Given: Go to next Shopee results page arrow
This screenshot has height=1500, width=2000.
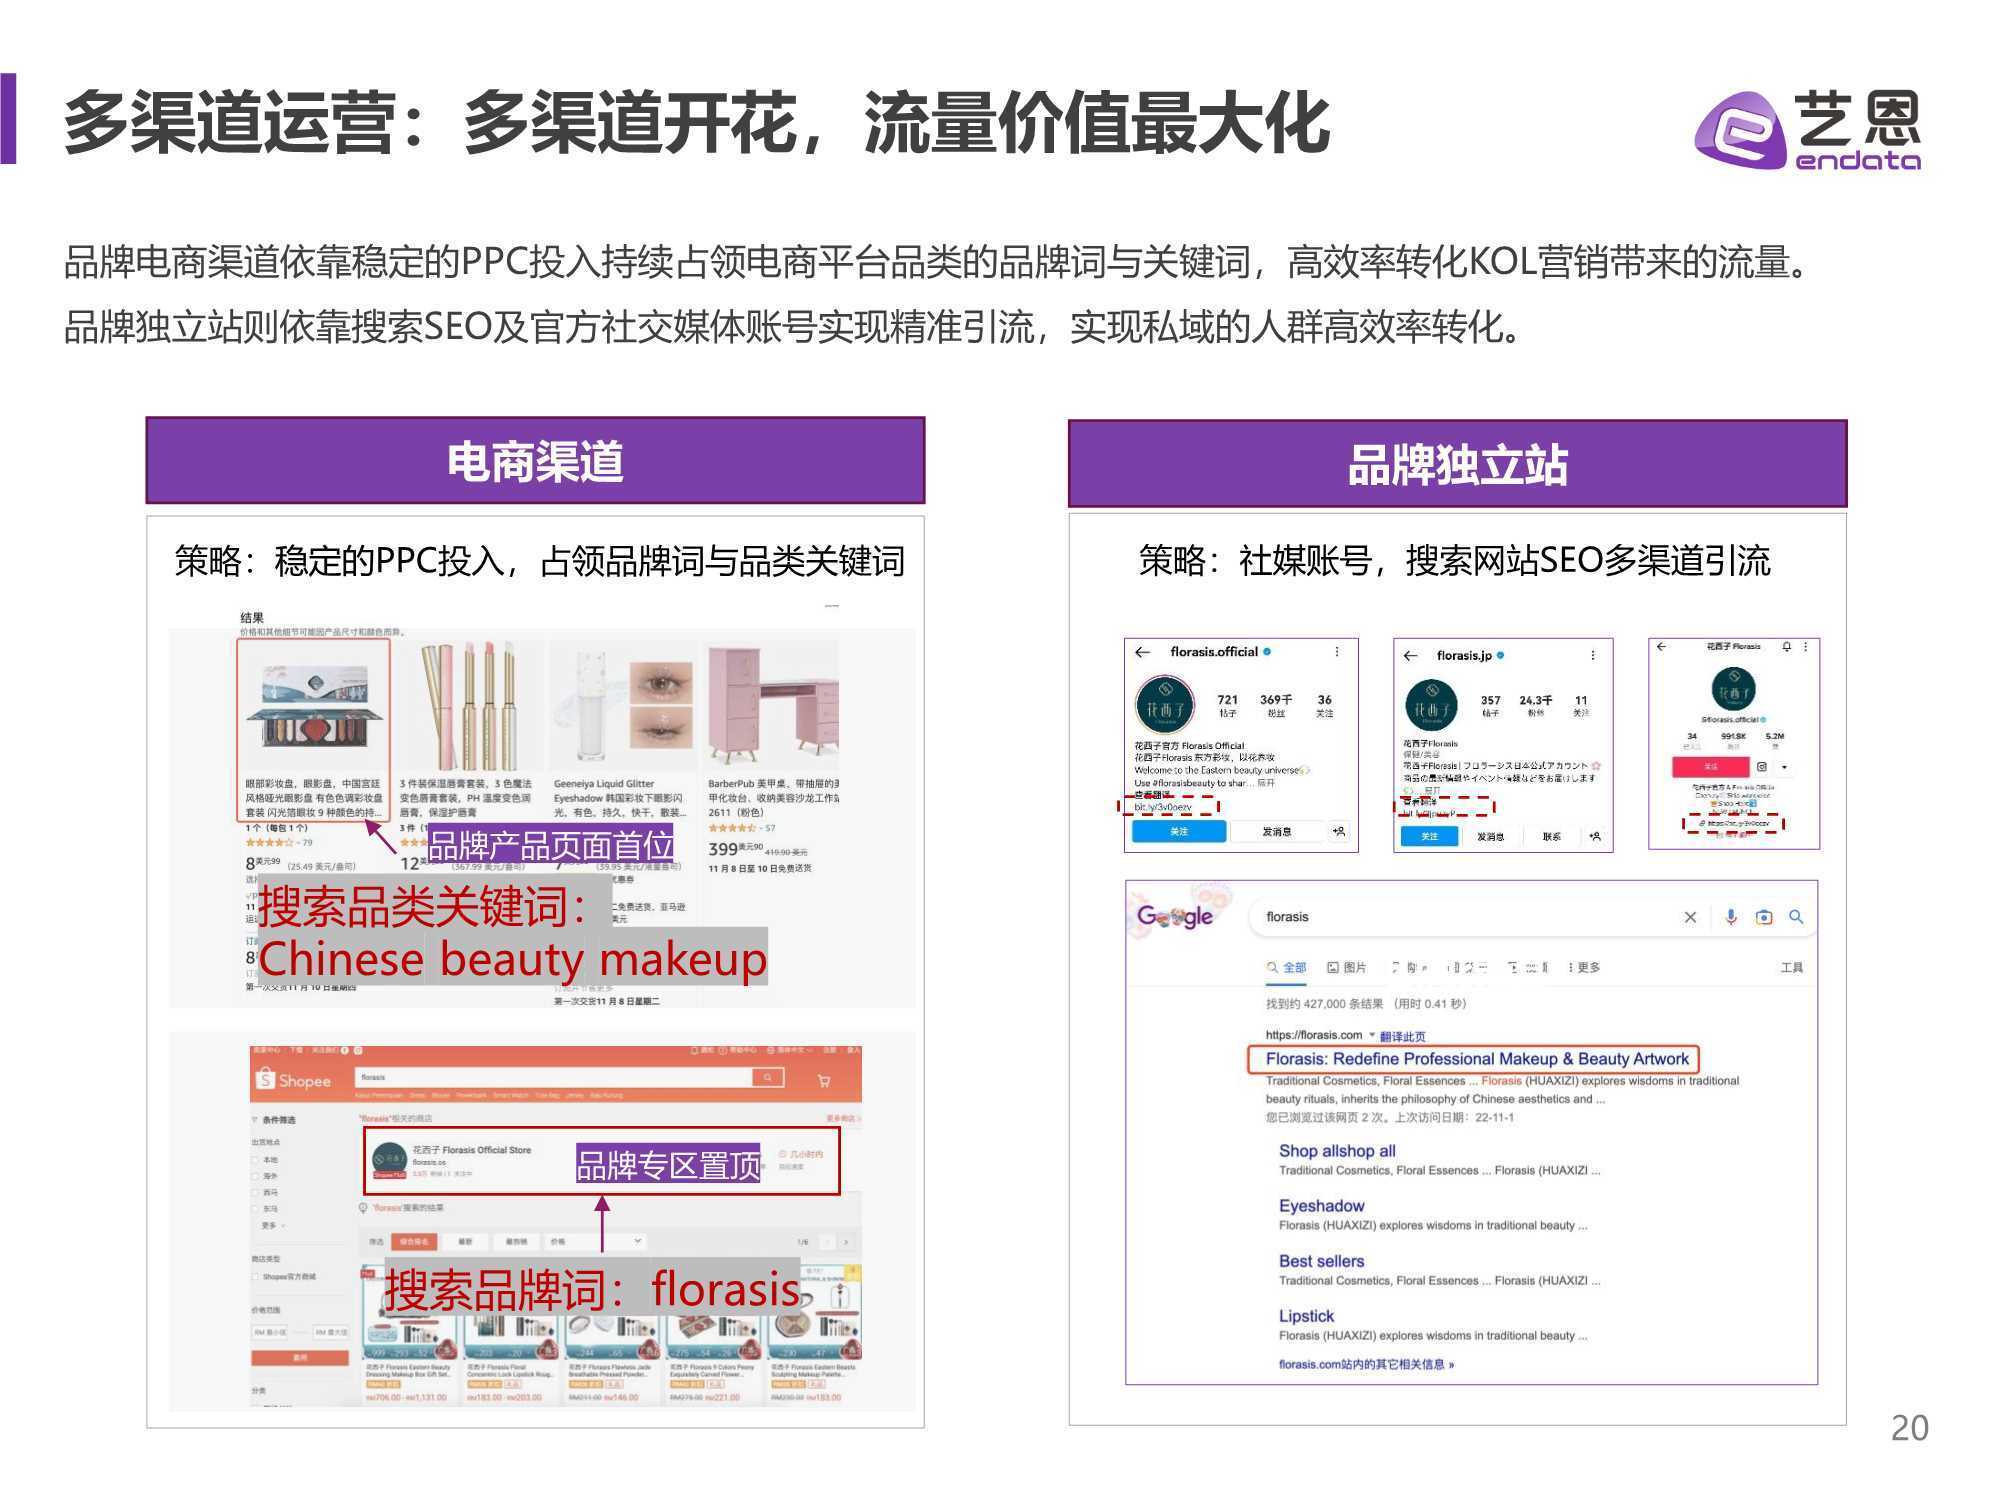Looking at the screenshot, I should click(846, 1242).
